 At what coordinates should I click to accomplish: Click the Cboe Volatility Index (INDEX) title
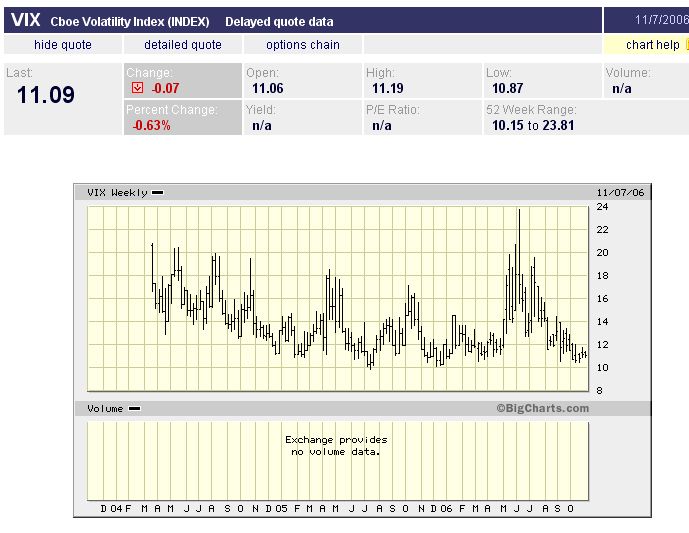[130, 22]
